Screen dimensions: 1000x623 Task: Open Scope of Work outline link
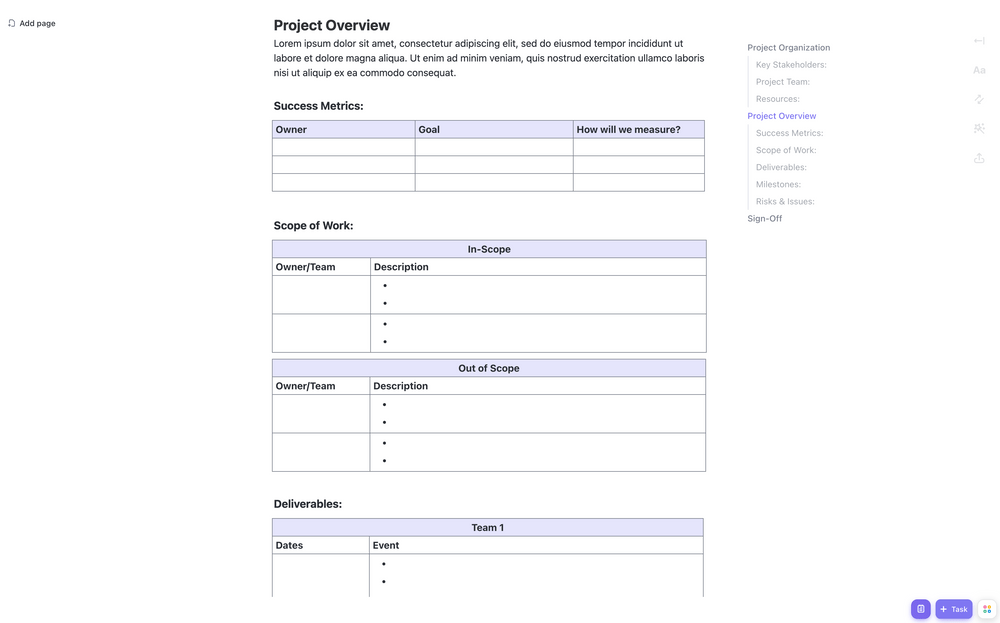[786, 150]
